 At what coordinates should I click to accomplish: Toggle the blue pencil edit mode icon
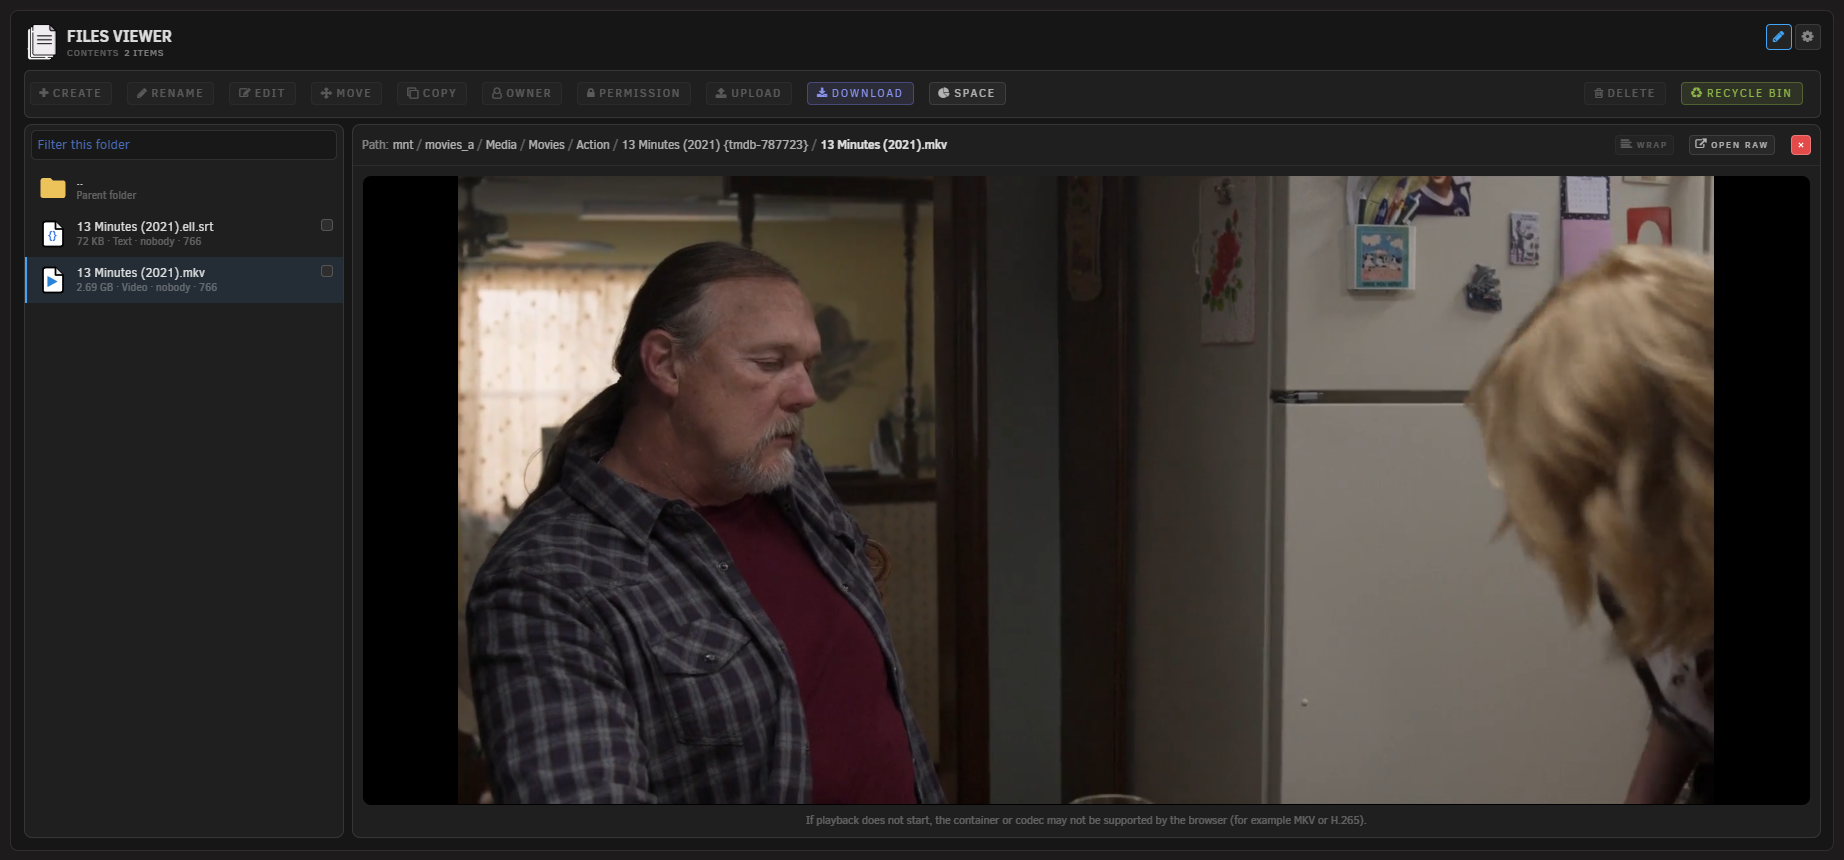(x=1778, y=37)
